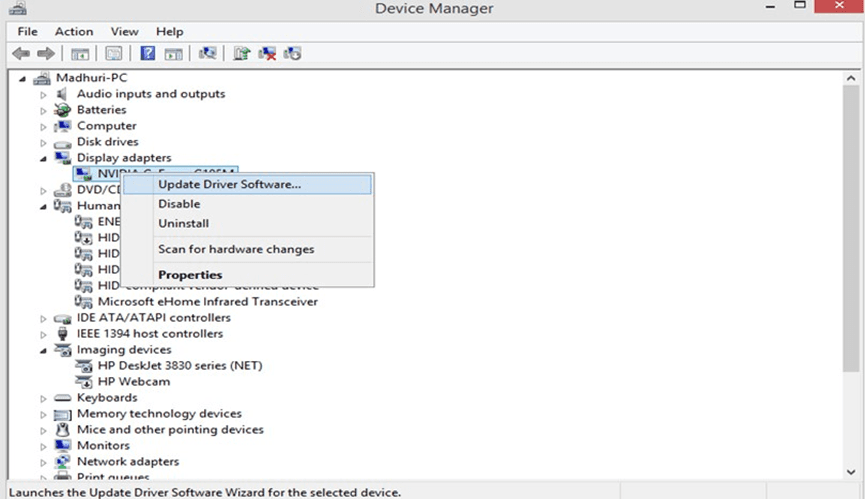Select HP DeskJet 3830 series (NET)
Screen dimensions: 865x499
click(180, 366)
